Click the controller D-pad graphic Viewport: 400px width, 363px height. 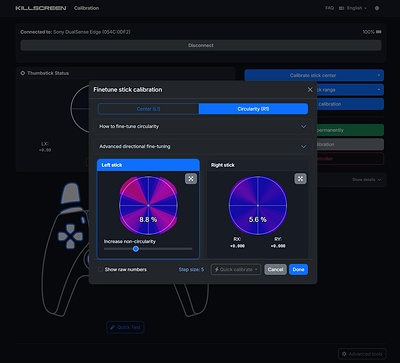click(70, 236)
